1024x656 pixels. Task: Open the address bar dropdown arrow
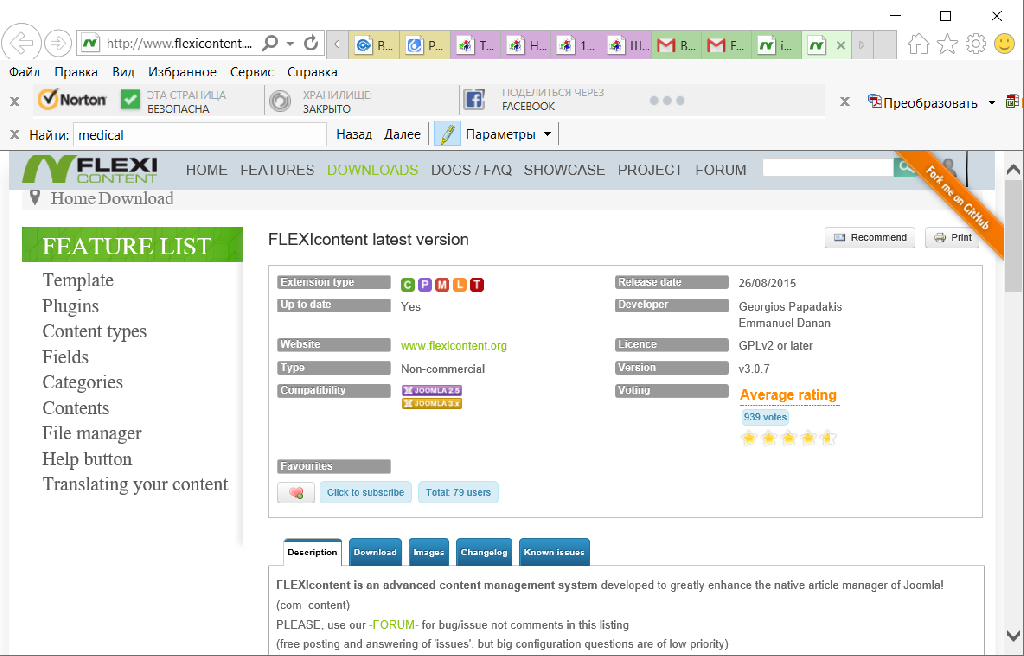coord(290,44)
